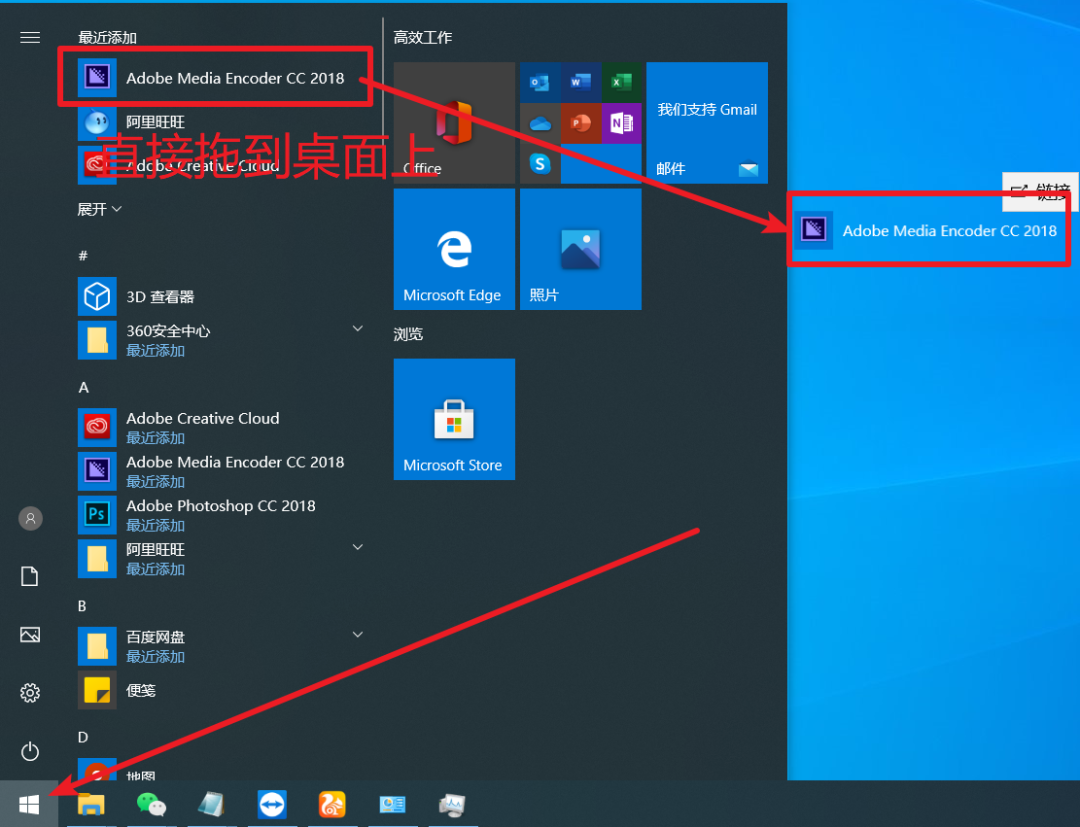Select Adobe Media Encoder shortcut on desktop
The width and height of the screenshot is (1080, 827).
point(927,231)
